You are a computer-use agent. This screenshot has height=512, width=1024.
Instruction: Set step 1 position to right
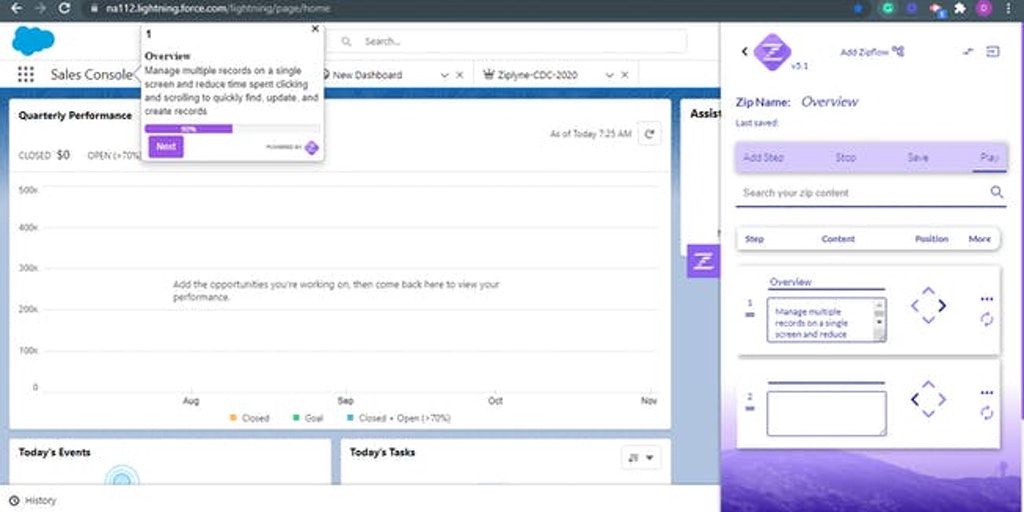click(x=942, y=306)
